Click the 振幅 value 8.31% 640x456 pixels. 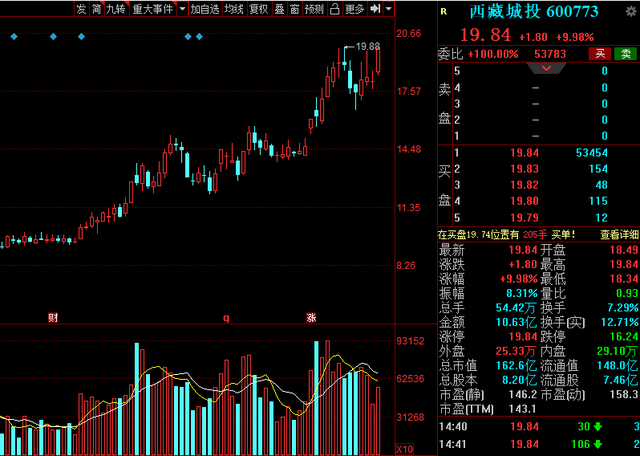(x=522, y=294)
